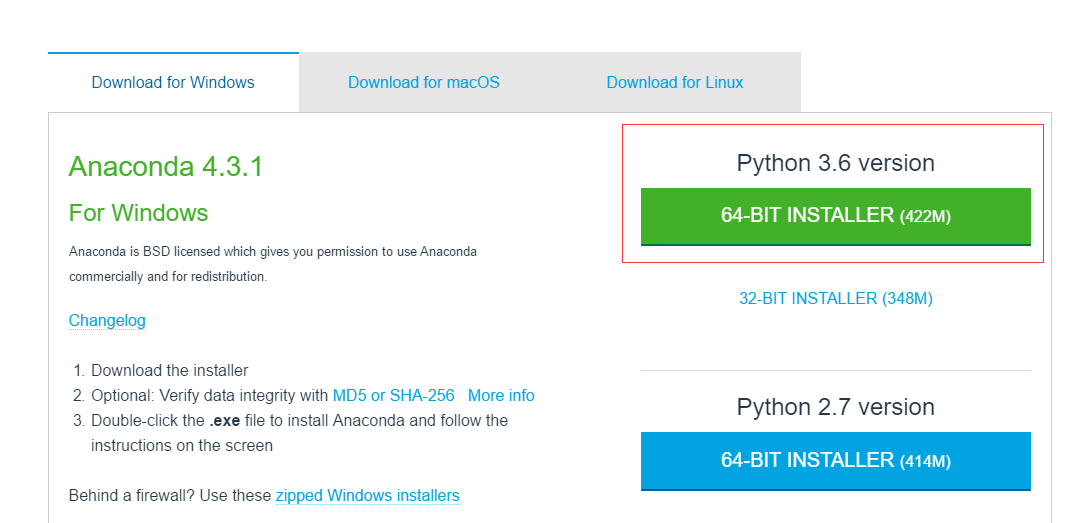
Task: Click the instructions on the screen text line
Action: [181, 445]
